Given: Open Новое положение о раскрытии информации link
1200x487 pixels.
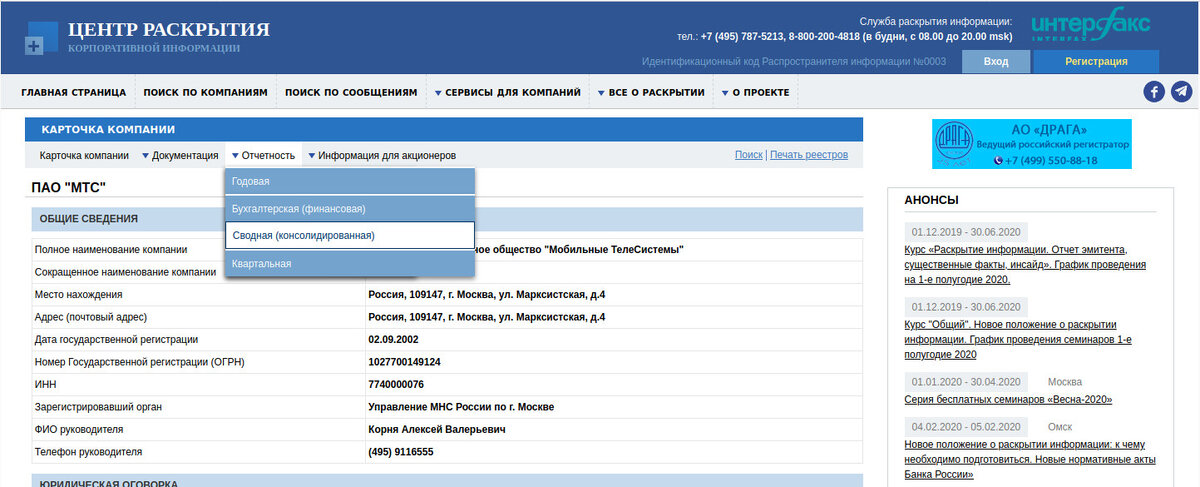Looking at the screenshot, I should [x=1030, y=459].
